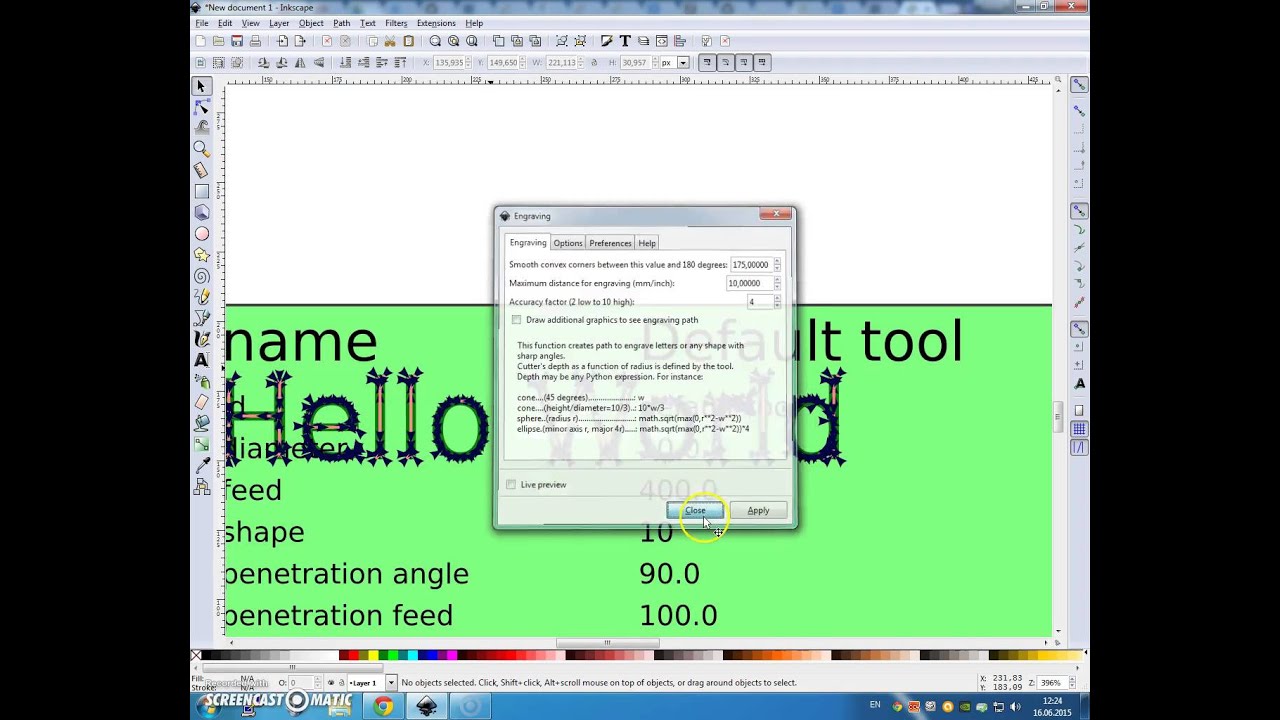The image size is (1280, 720).
Task: Switch to Options tab in Engraving
Action: click(568, 243)
